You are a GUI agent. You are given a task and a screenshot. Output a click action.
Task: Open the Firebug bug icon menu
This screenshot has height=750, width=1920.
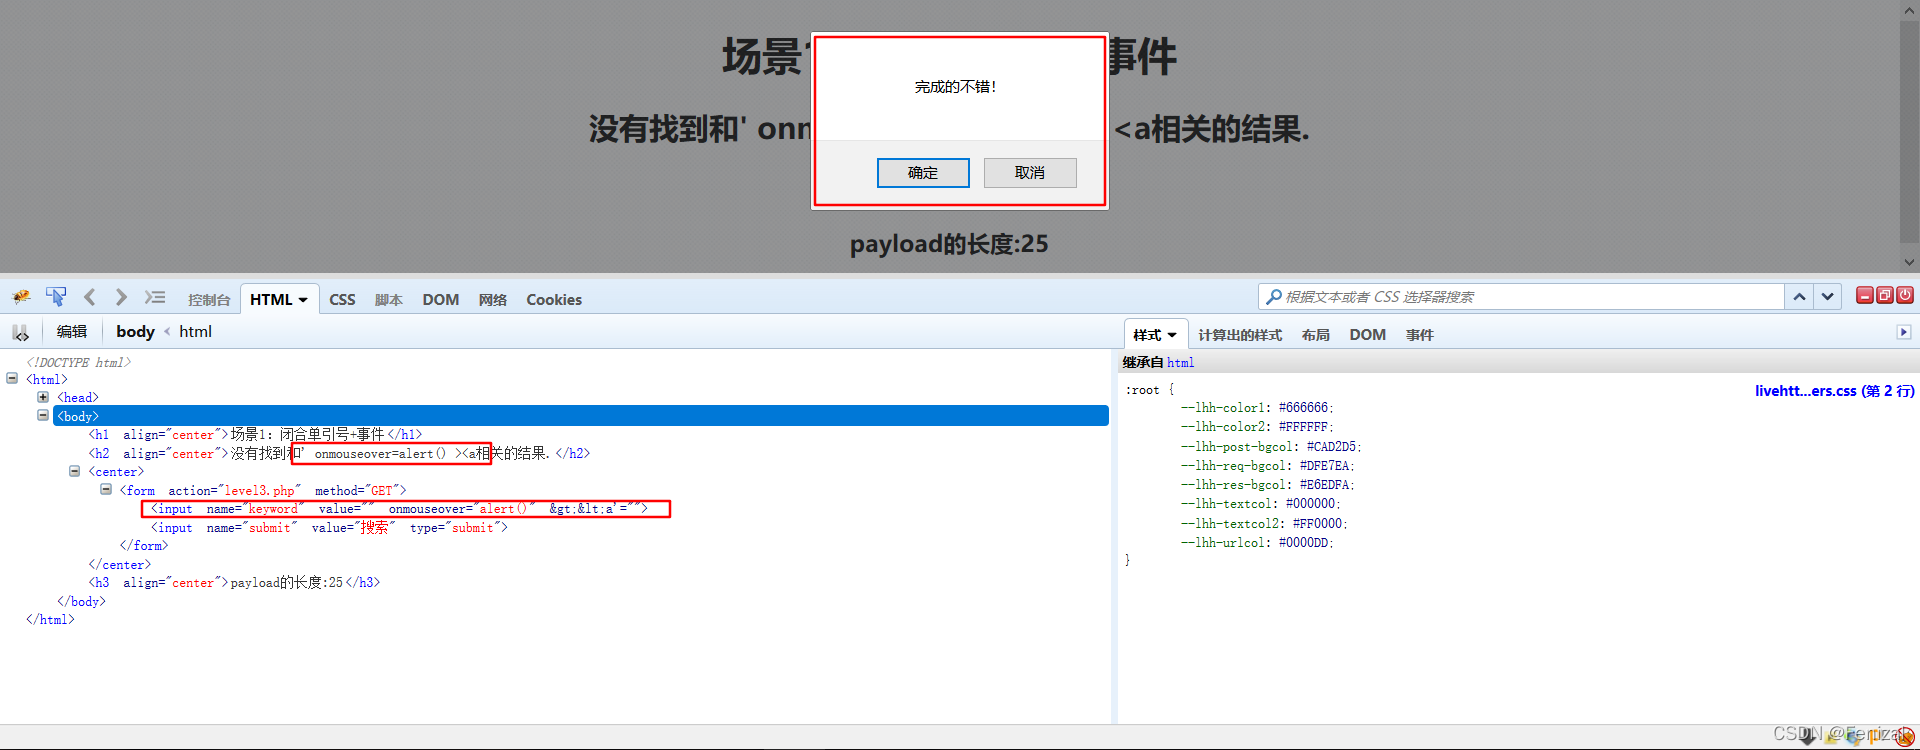click(x=21, y=297)
